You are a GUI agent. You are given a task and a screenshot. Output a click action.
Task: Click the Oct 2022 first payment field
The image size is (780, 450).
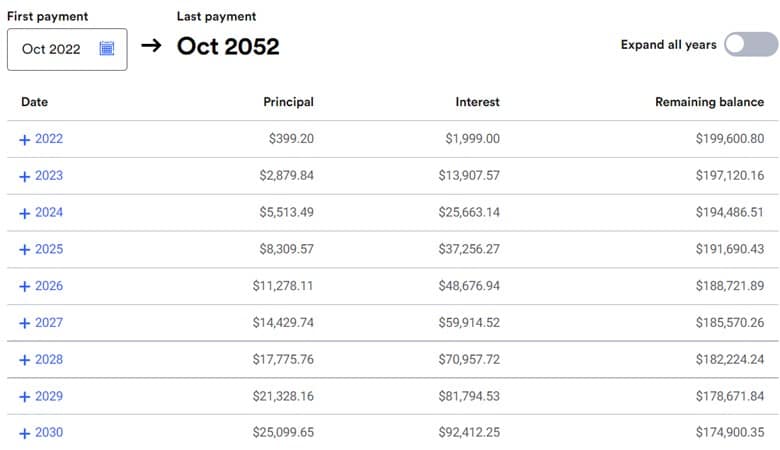coord(52,49)
